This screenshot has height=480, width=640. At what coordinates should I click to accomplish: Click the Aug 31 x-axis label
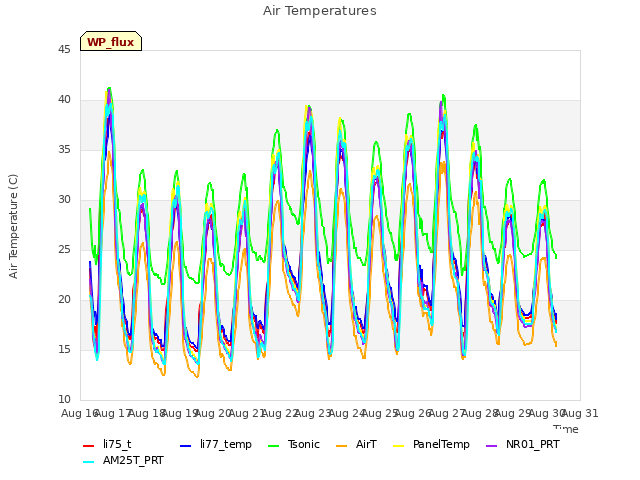580,413
